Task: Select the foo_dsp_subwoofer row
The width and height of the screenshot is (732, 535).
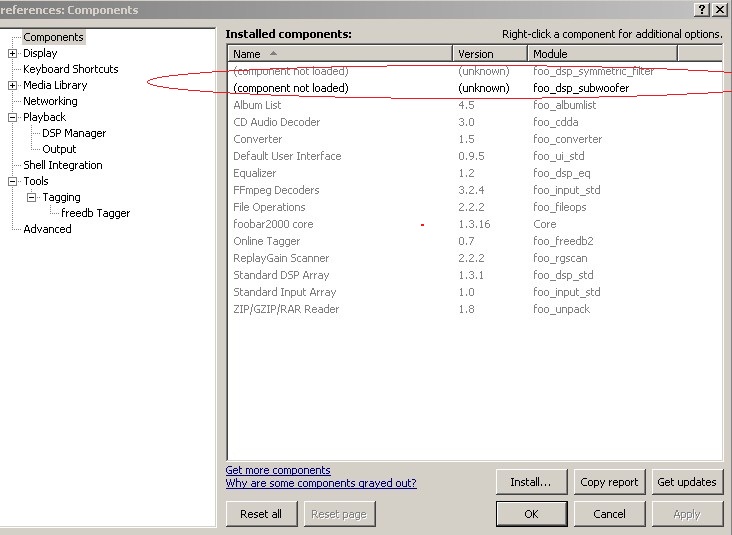Action: (475, 88)
